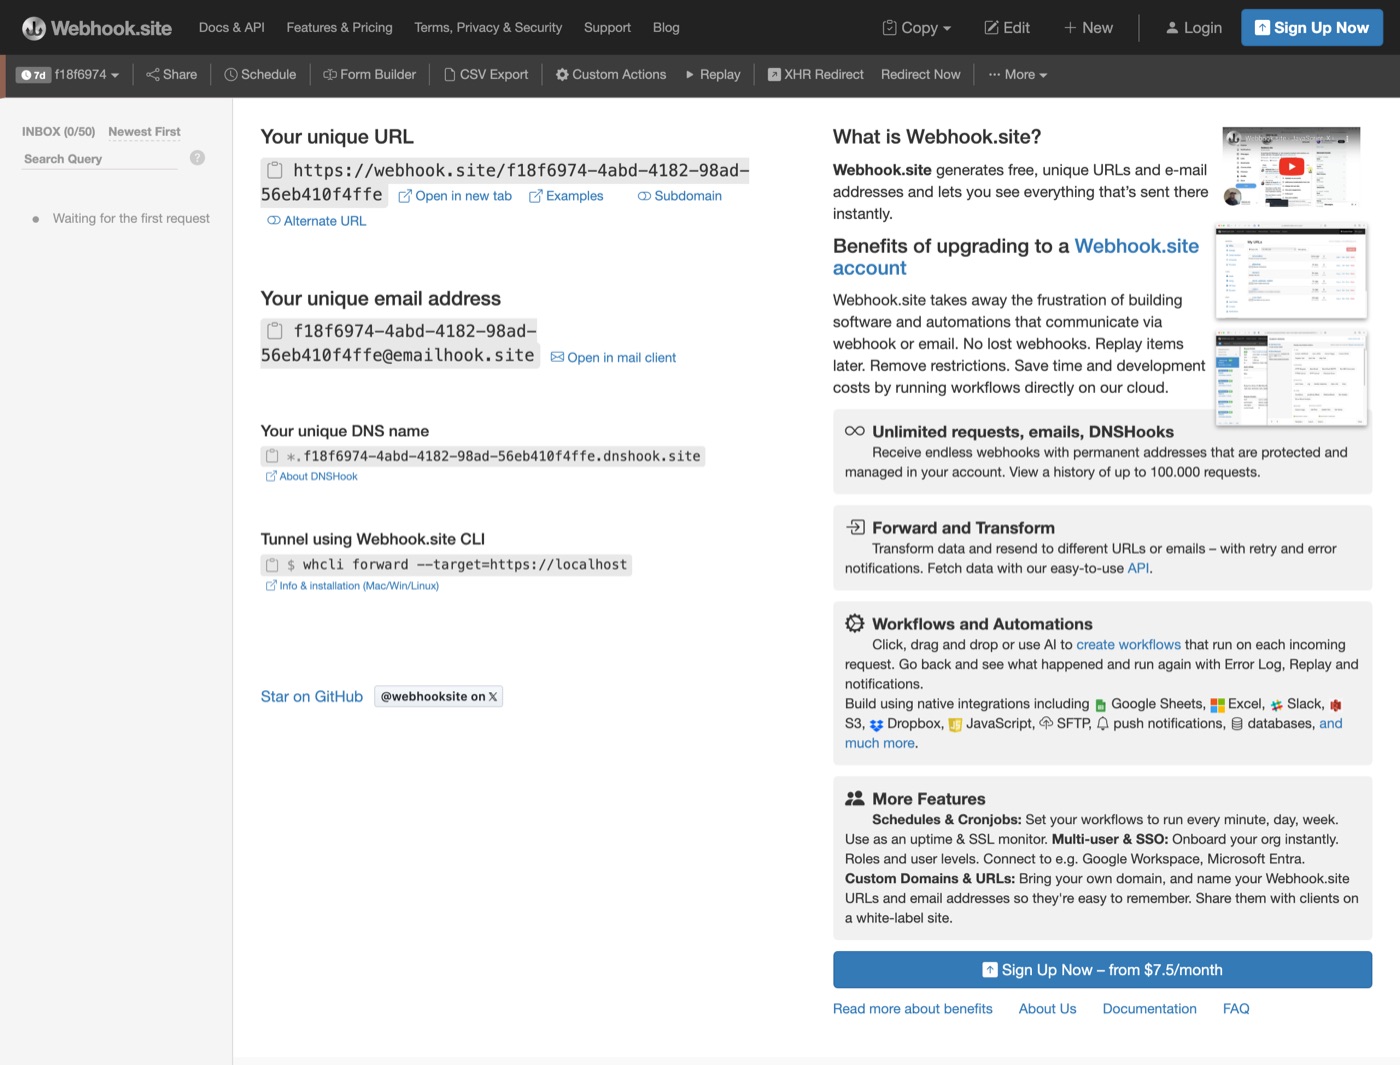Image resolution: width=1400 pixels, height=1065 pixels.
Task: Expand the f18f6974 URL dropdown
Action: 68,75
